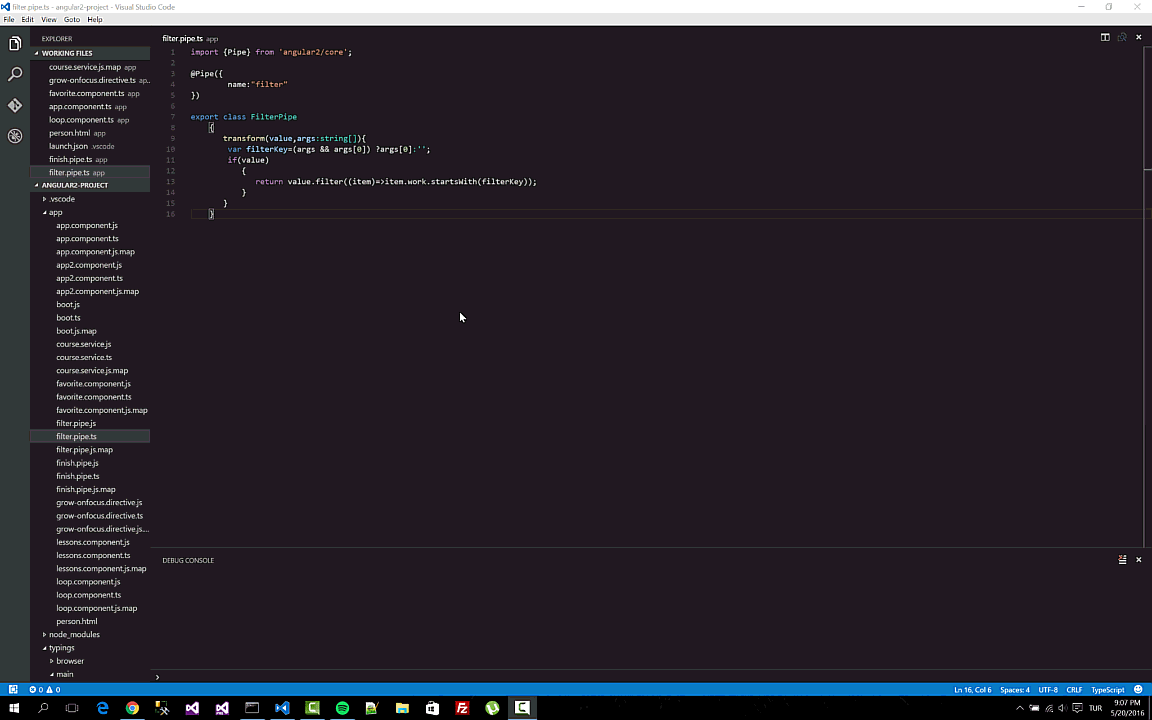Open the Debug view in the activity bar
This screenshot has width=1152, height=720.
[x=14, y=137]
